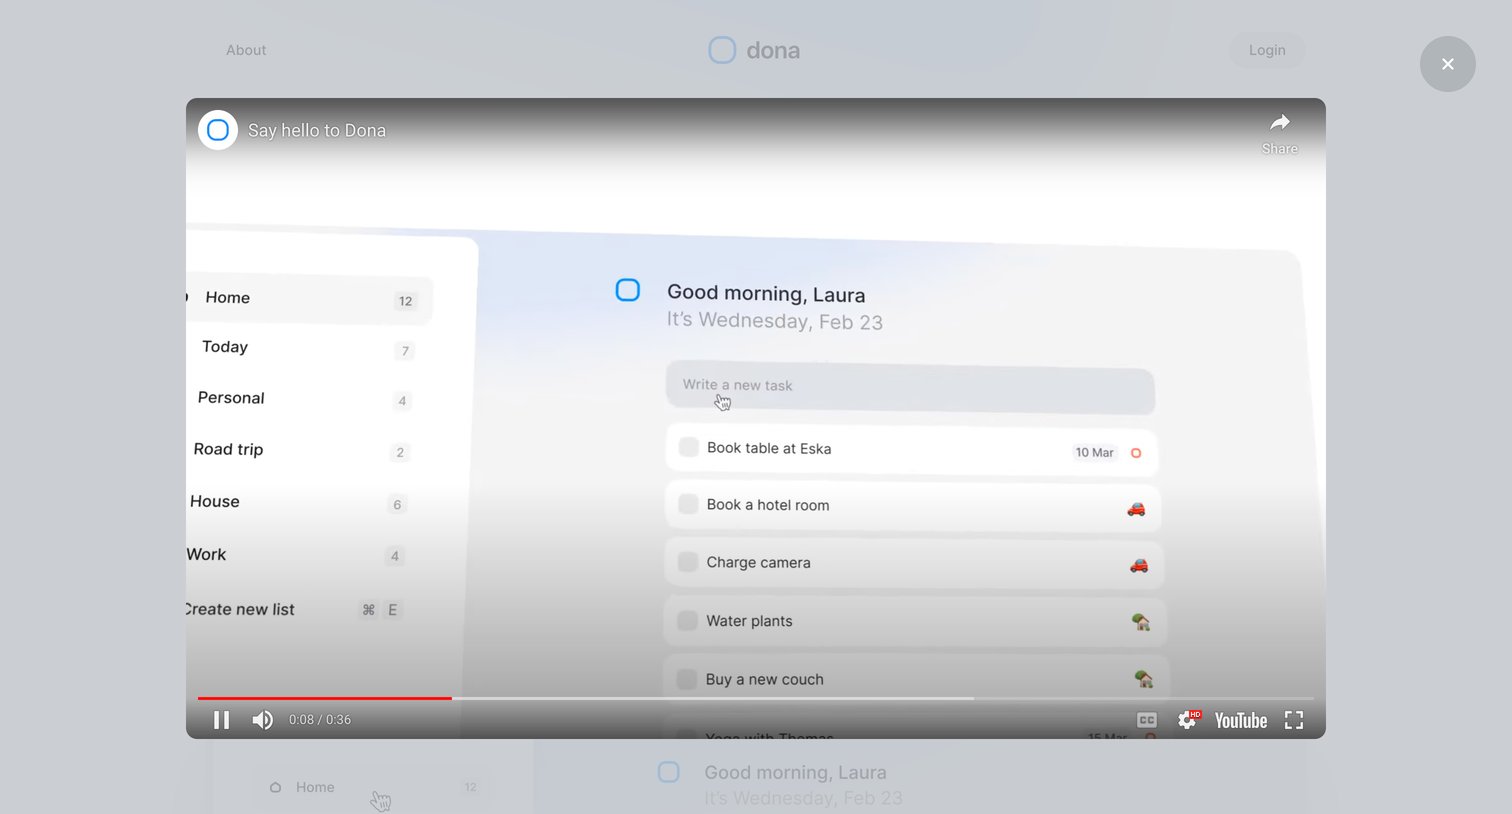Click the 'Good morning, Laura' heading in video
The width and height of the screenshot is (1512, 814).
(766, 294)
